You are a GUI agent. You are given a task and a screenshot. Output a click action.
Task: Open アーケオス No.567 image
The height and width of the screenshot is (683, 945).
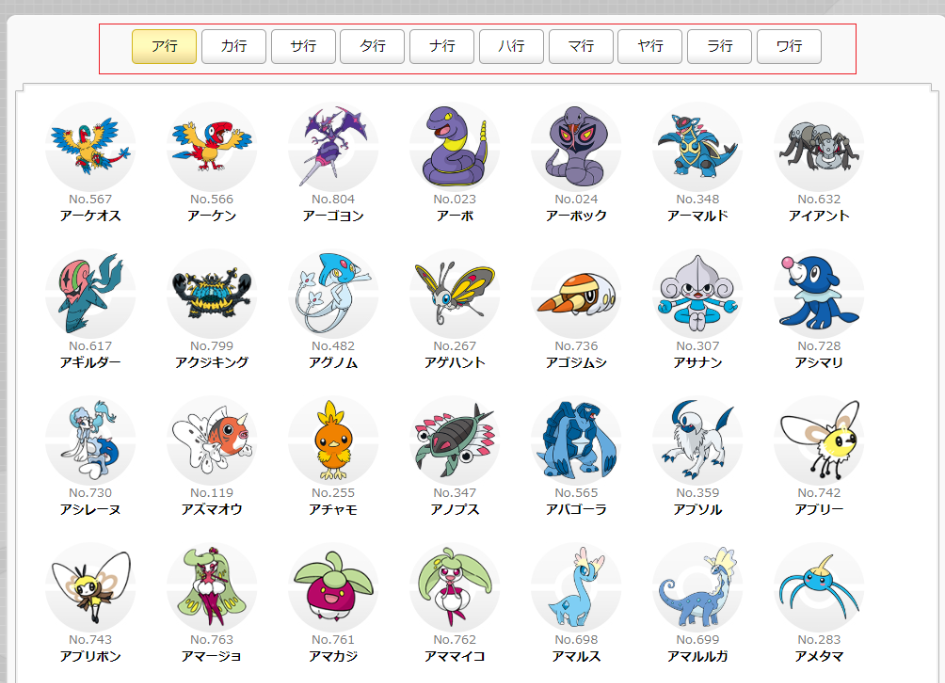click(x=90, y=147)
